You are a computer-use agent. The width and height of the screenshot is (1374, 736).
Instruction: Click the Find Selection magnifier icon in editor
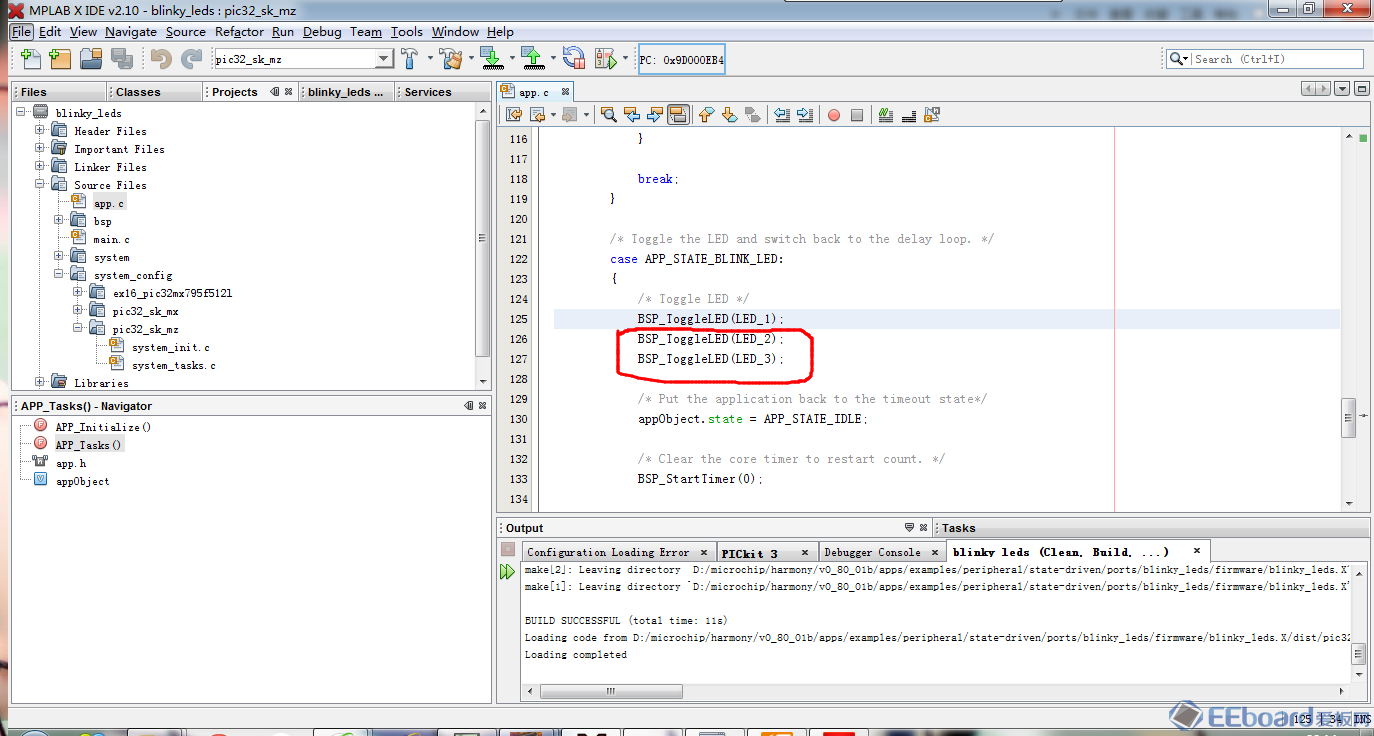pos(608,115)
